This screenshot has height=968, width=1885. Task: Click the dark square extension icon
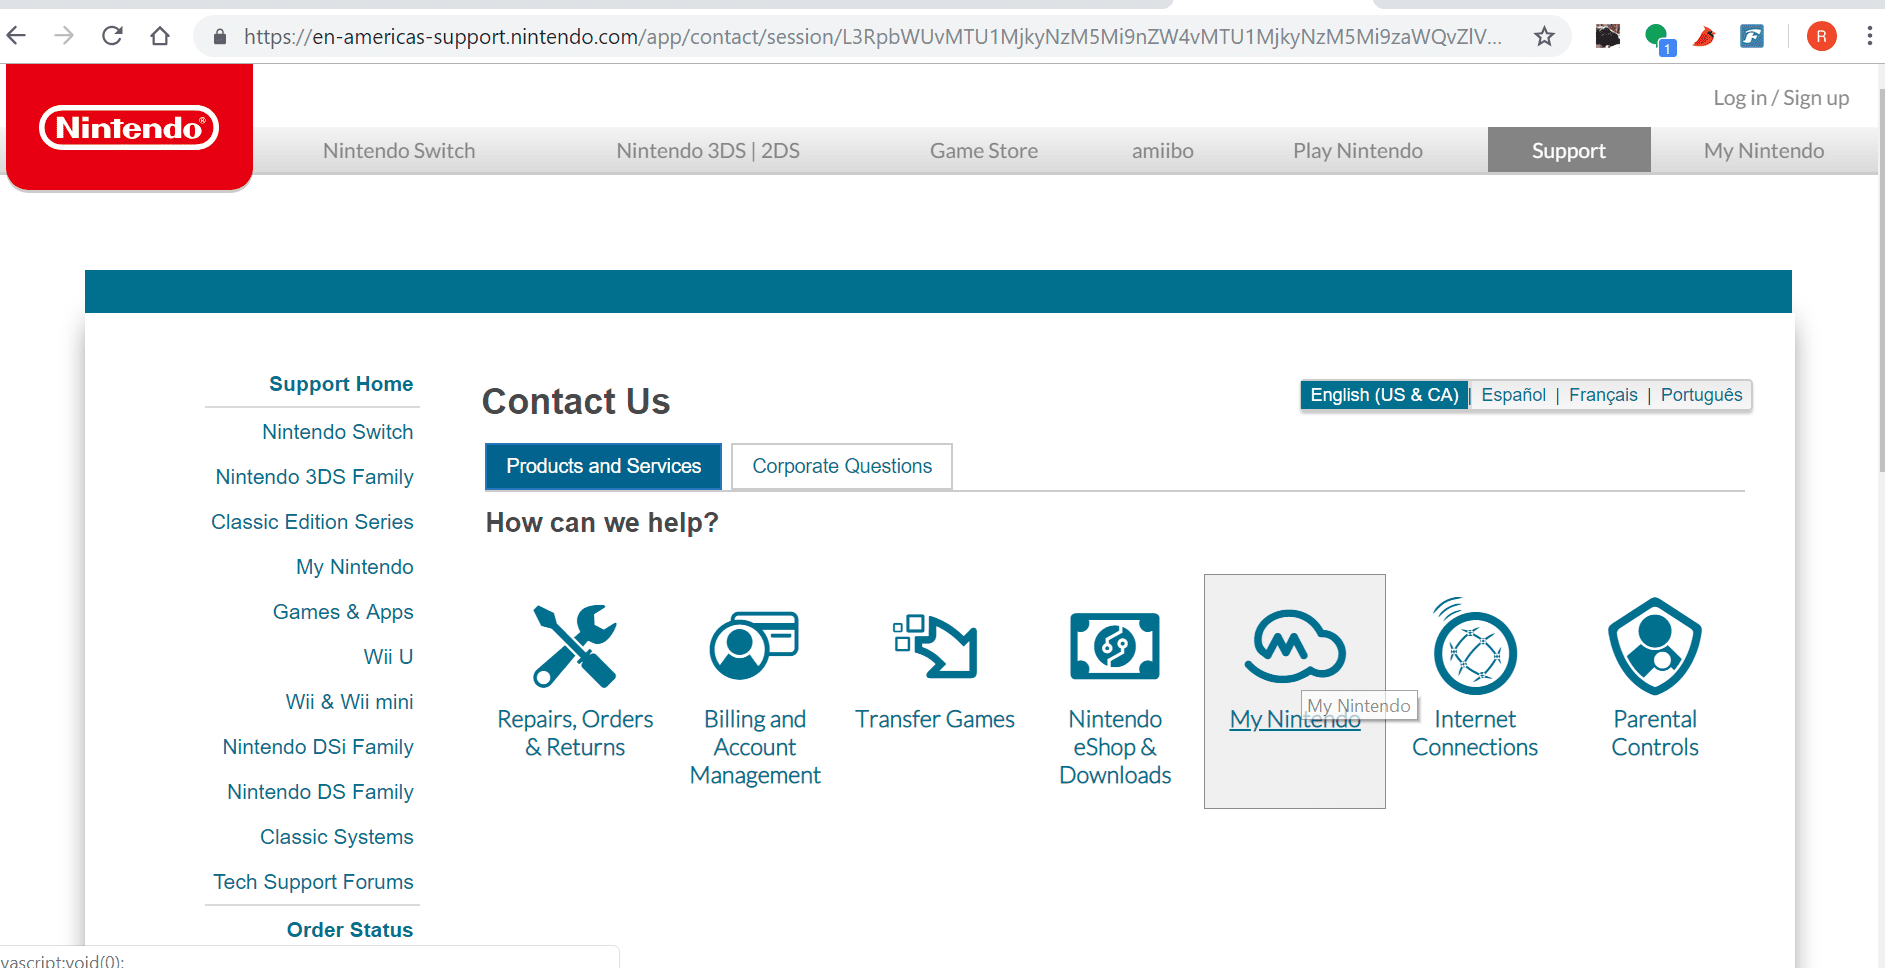[x=1607, y=37]
